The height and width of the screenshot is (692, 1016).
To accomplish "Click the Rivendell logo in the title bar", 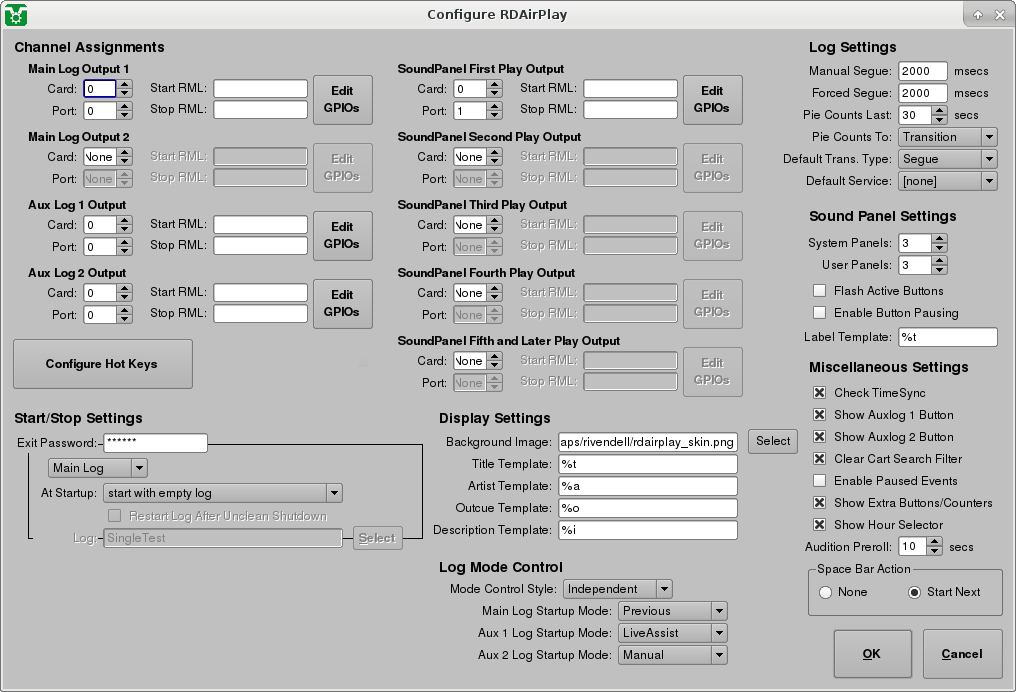I will 14,14.
